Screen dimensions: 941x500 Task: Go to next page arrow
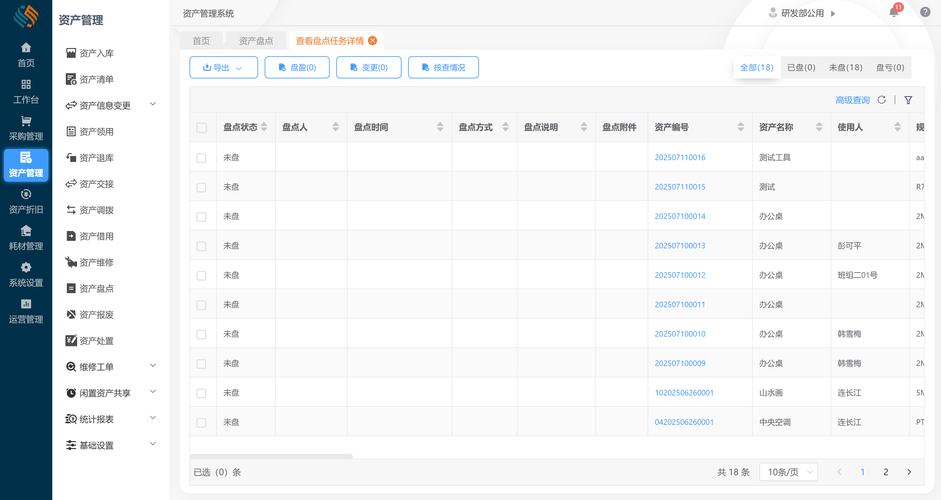pos(909,472)
